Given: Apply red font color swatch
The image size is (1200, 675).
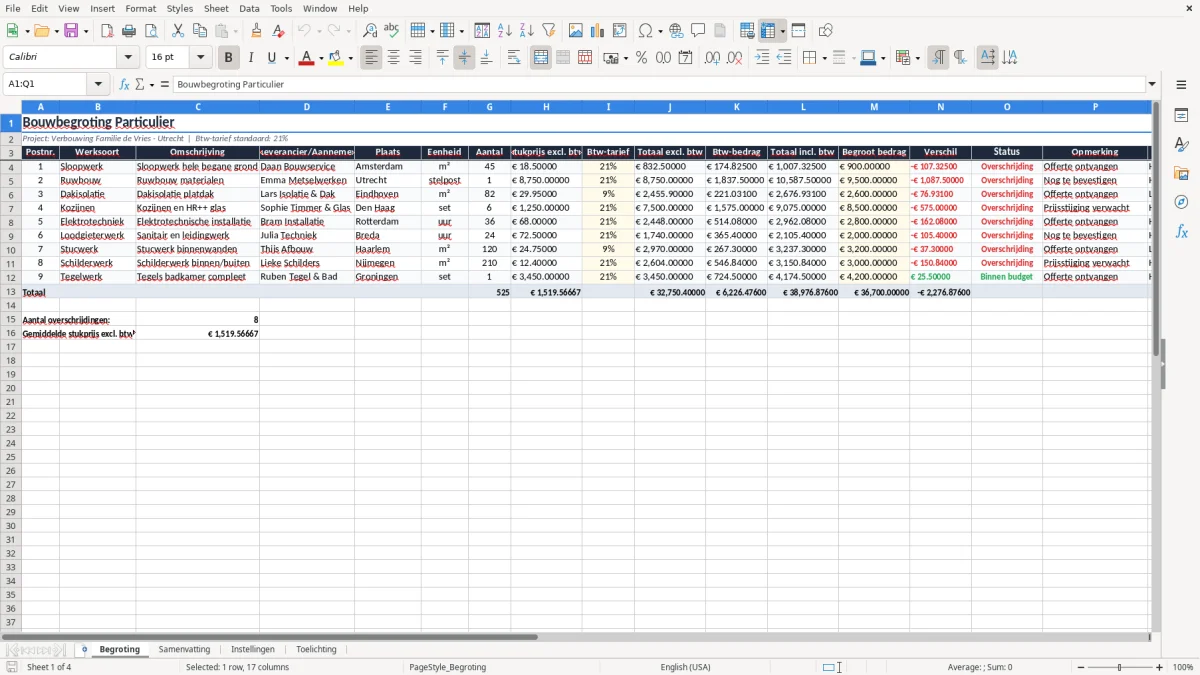Looking at the screenshot, I should coord(306,58).
